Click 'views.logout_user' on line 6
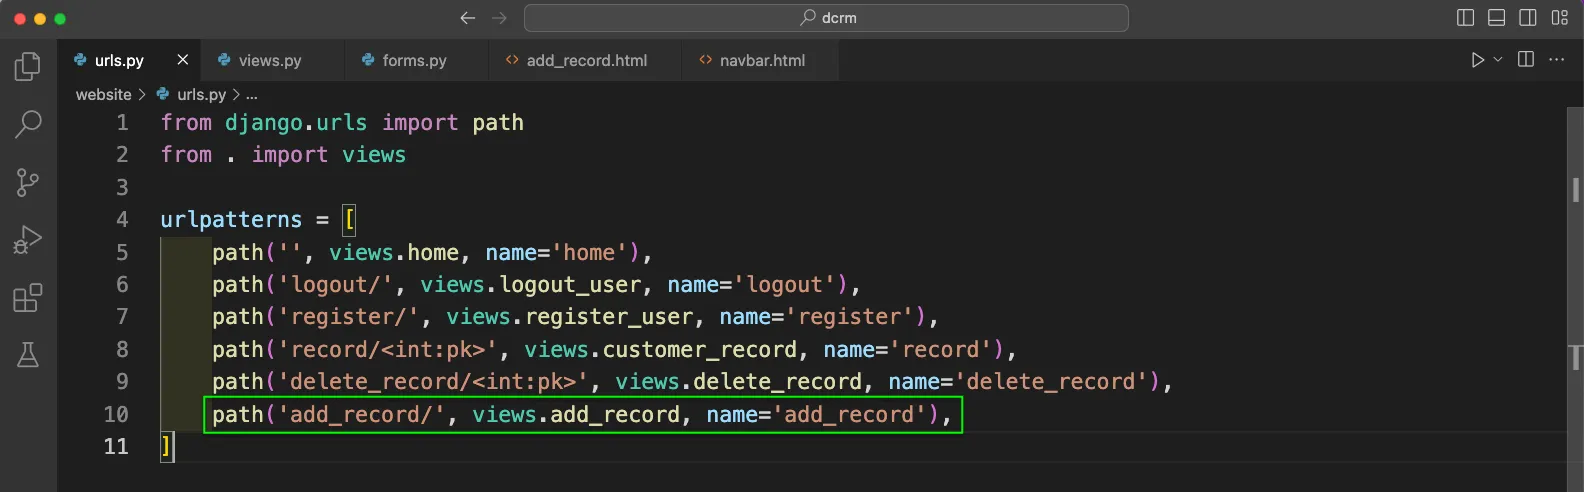1584x492 pixels. pyautogui.click(x=531, y=285)
